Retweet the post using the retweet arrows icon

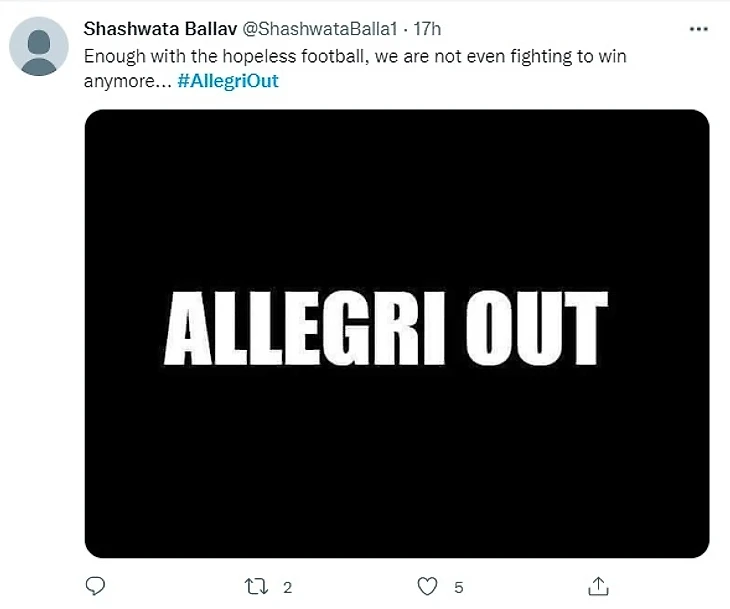coord(258,586)
